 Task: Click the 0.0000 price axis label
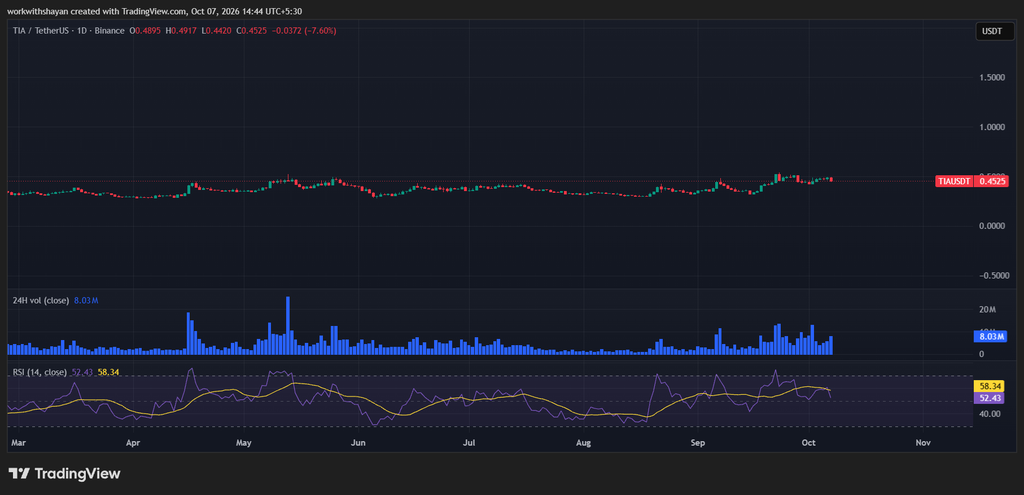(991, 226)
